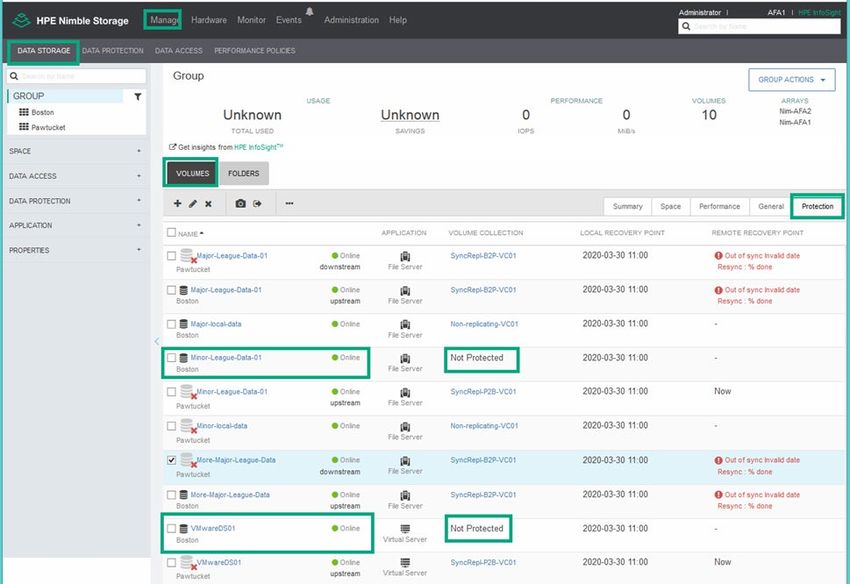Click the red warning icon in Major-League-Data-01 Pawtucket row
This screenshot has width=850, height=584.
tap(718, 255)
